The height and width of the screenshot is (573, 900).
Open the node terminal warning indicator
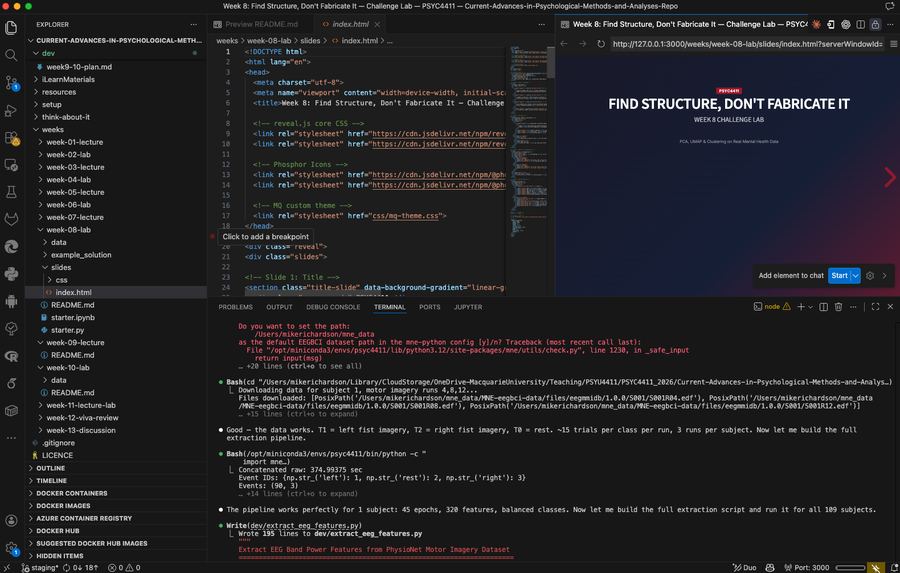[x=773, y=307]
